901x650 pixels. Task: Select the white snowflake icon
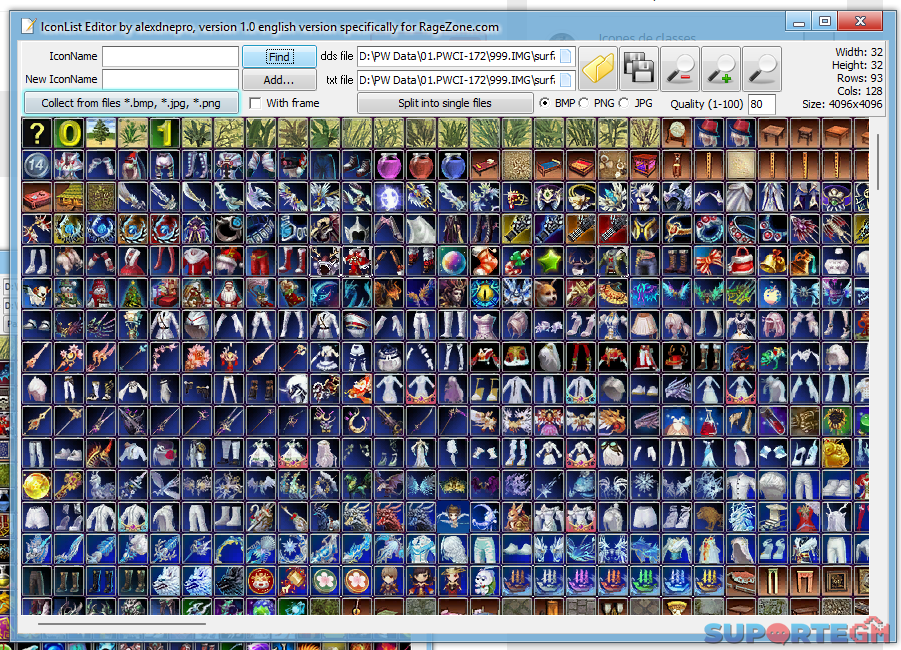(645, 486)
